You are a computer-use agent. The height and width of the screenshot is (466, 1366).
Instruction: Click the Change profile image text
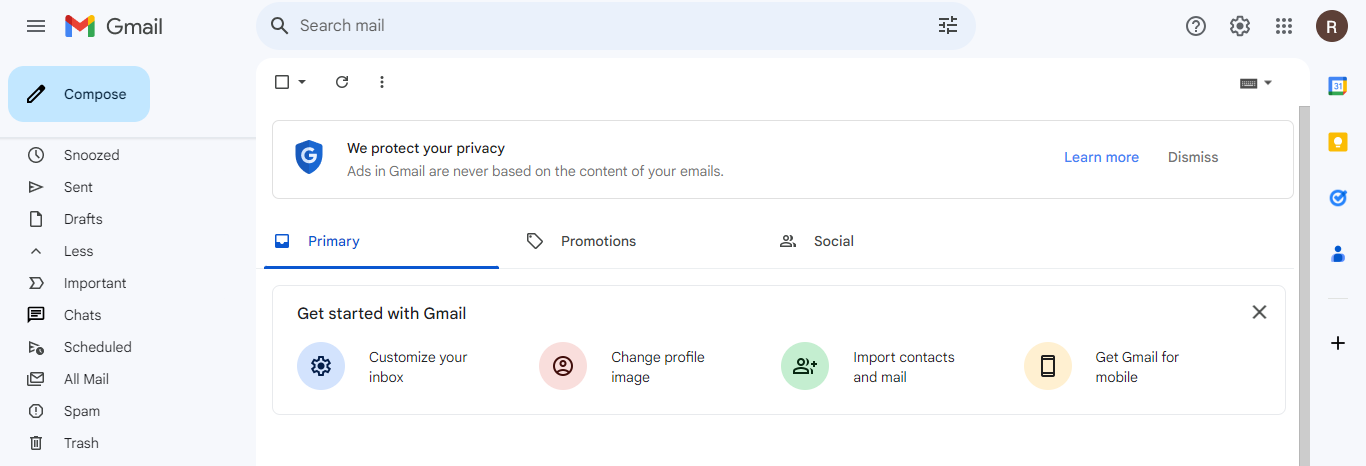point(658,367)
